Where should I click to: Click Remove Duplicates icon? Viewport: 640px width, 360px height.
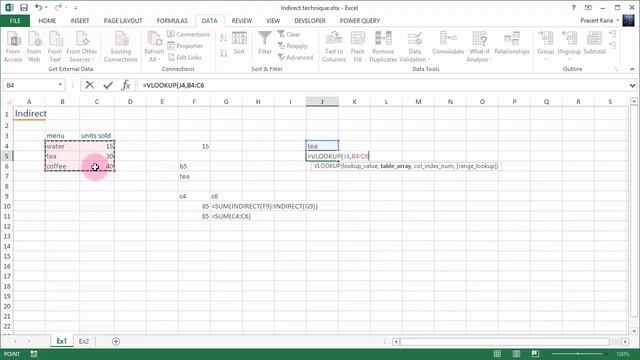point(383,47)
